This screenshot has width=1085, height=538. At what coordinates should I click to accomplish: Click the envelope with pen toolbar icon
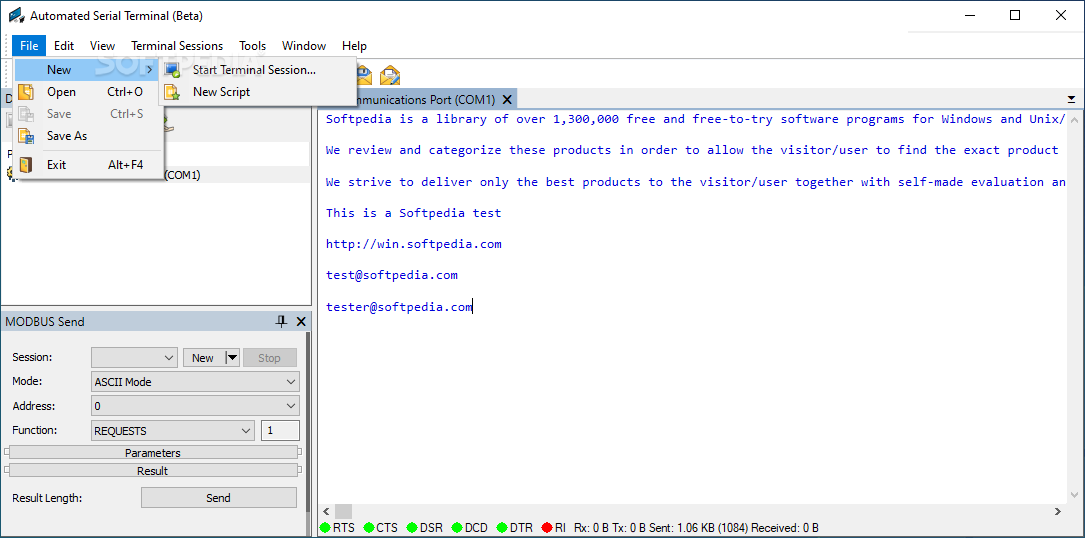point(391,75)
